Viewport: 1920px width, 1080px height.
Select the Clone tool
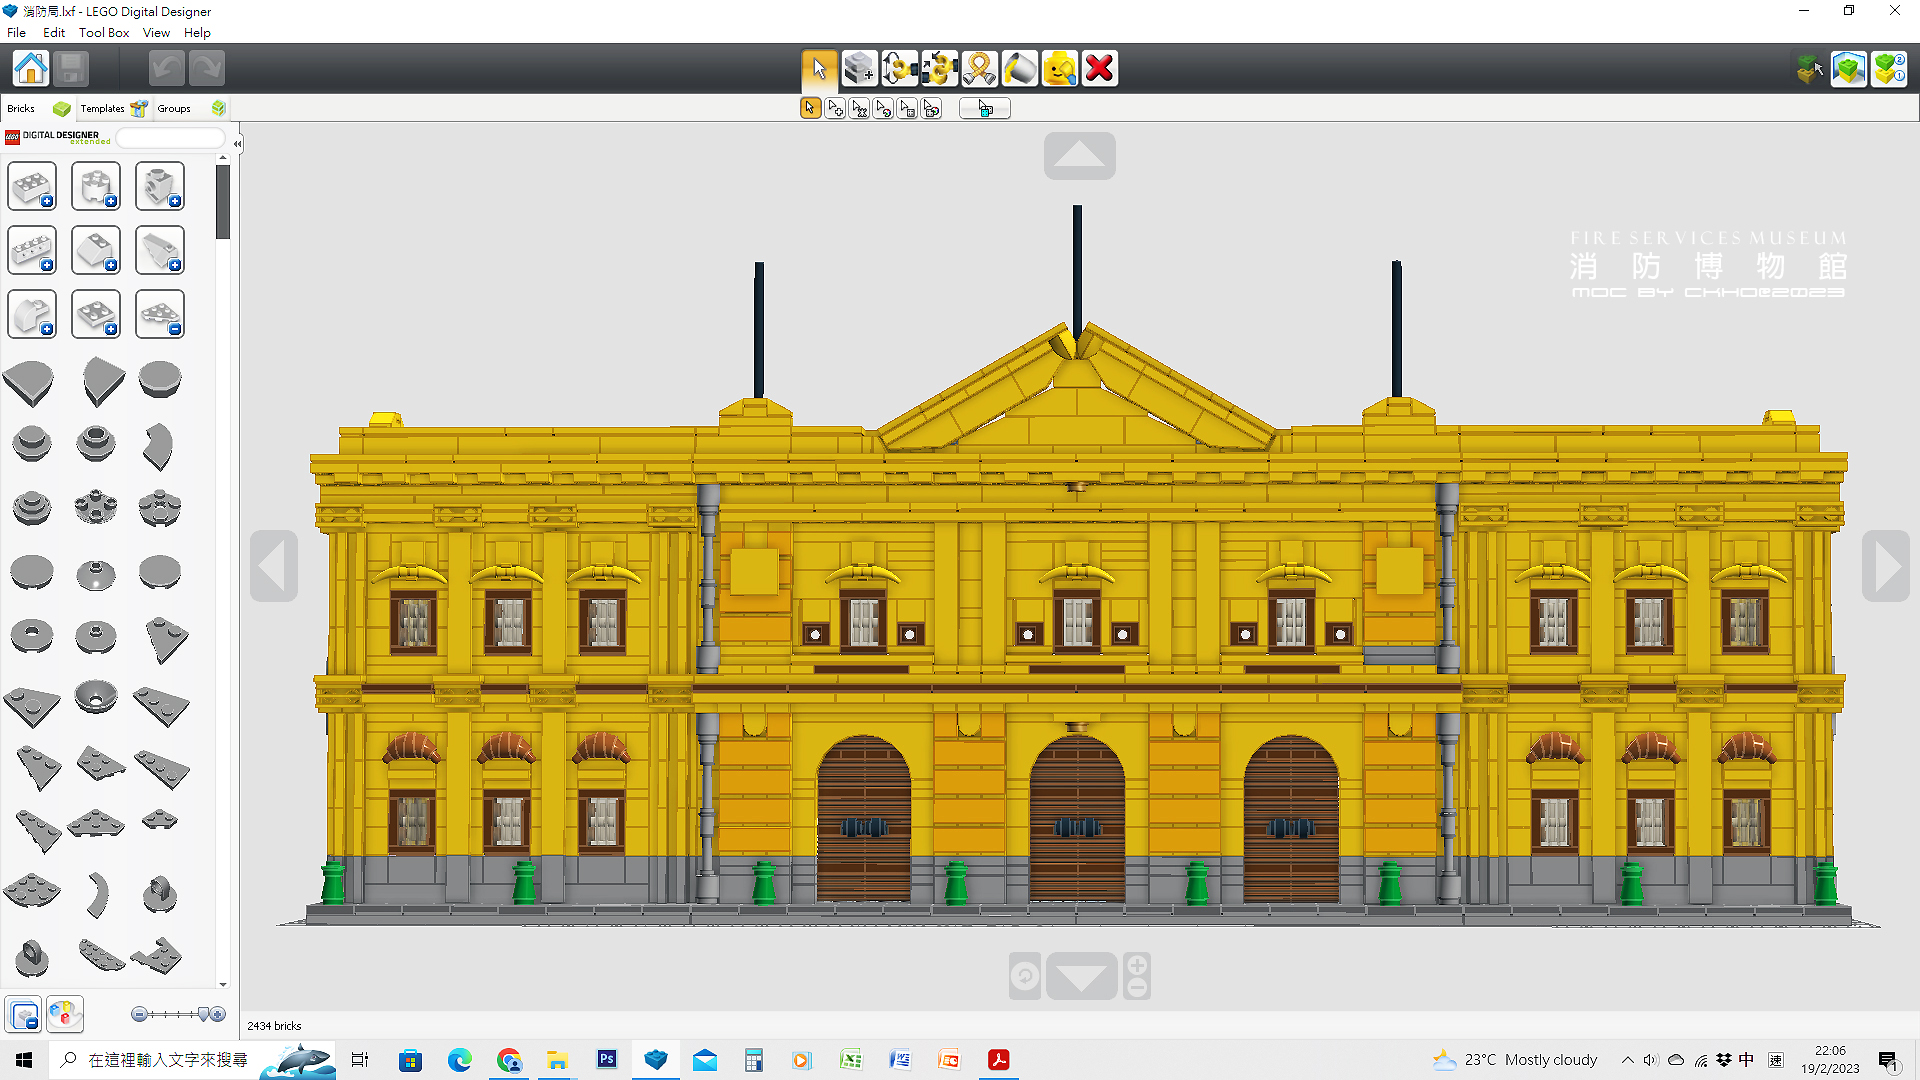click(859, 69)
